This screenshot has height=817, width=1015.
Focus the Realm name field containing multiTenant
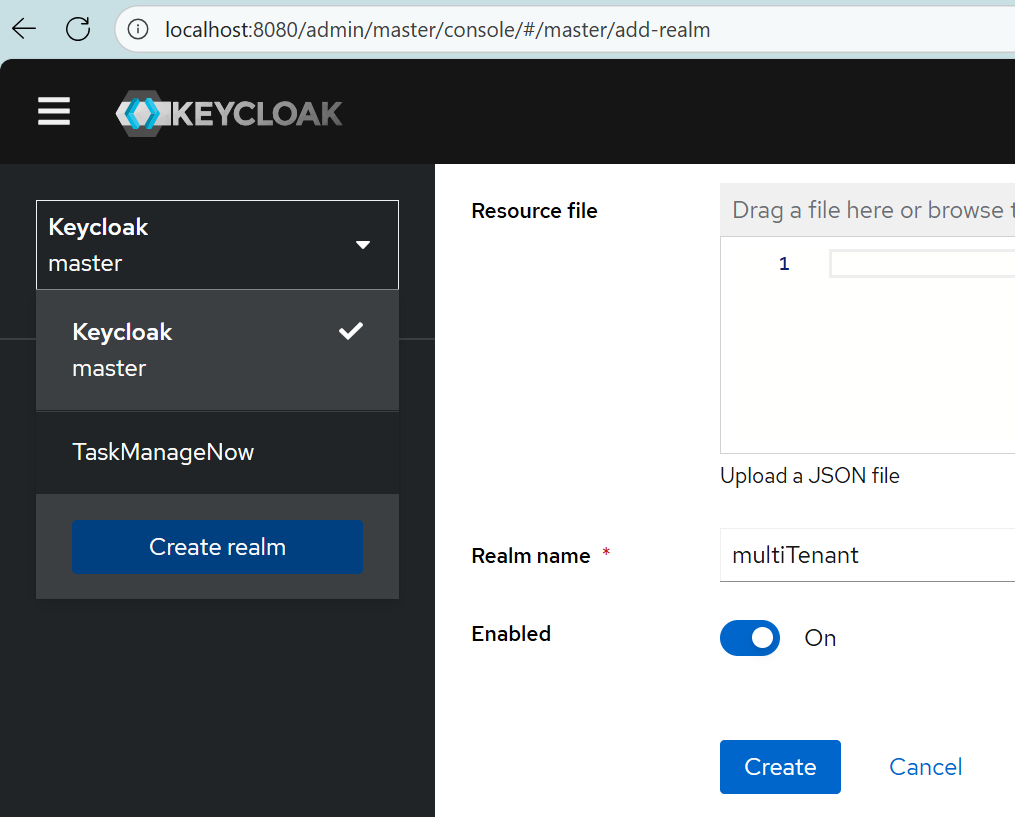click(x=866, y=555)
